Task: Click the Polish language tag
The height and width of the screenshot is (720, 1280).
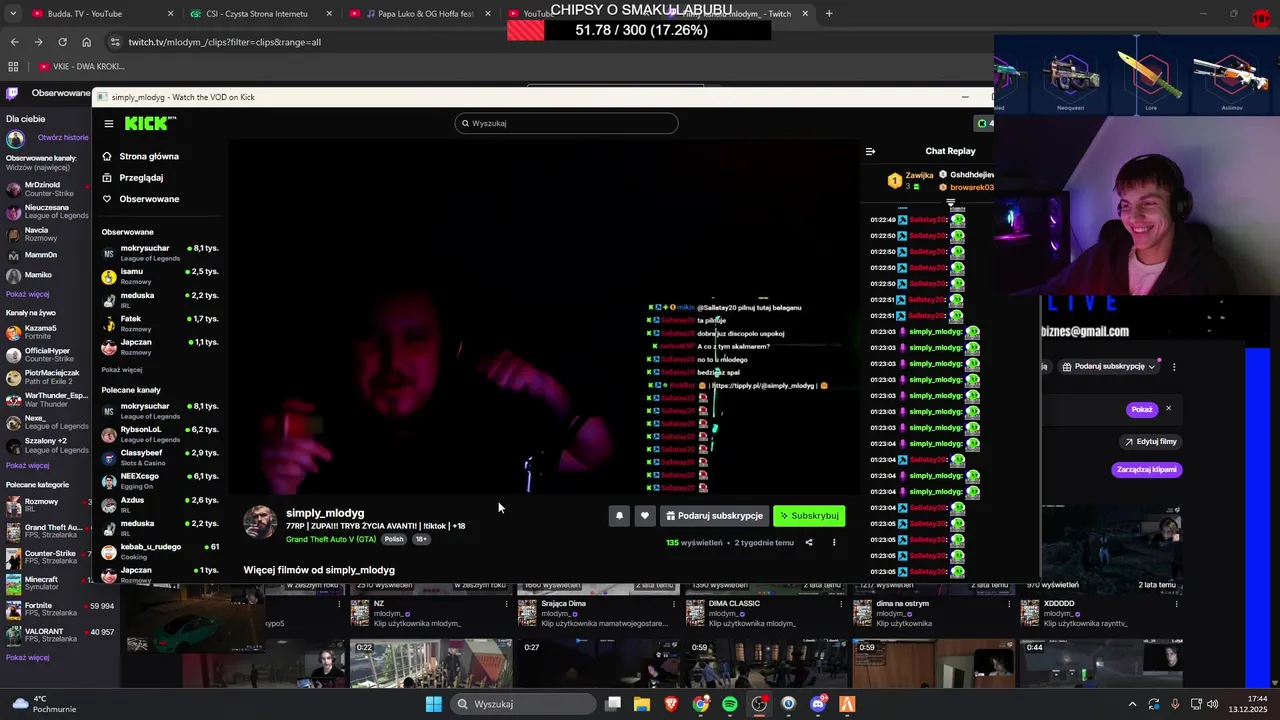Action: pos(394,540)
